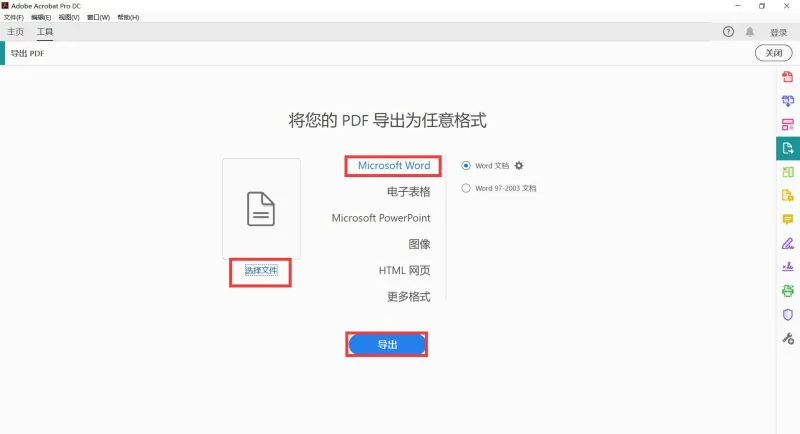The image size is (800, 434).
Task: Click the document file placeholder thumbnail
Action: (261, 209)
